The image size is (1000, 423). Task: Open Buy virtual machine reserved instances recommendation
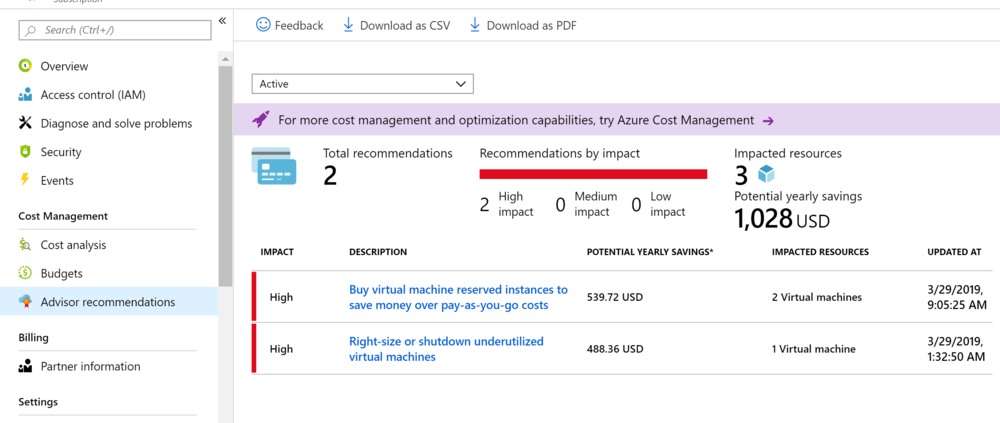458,297
